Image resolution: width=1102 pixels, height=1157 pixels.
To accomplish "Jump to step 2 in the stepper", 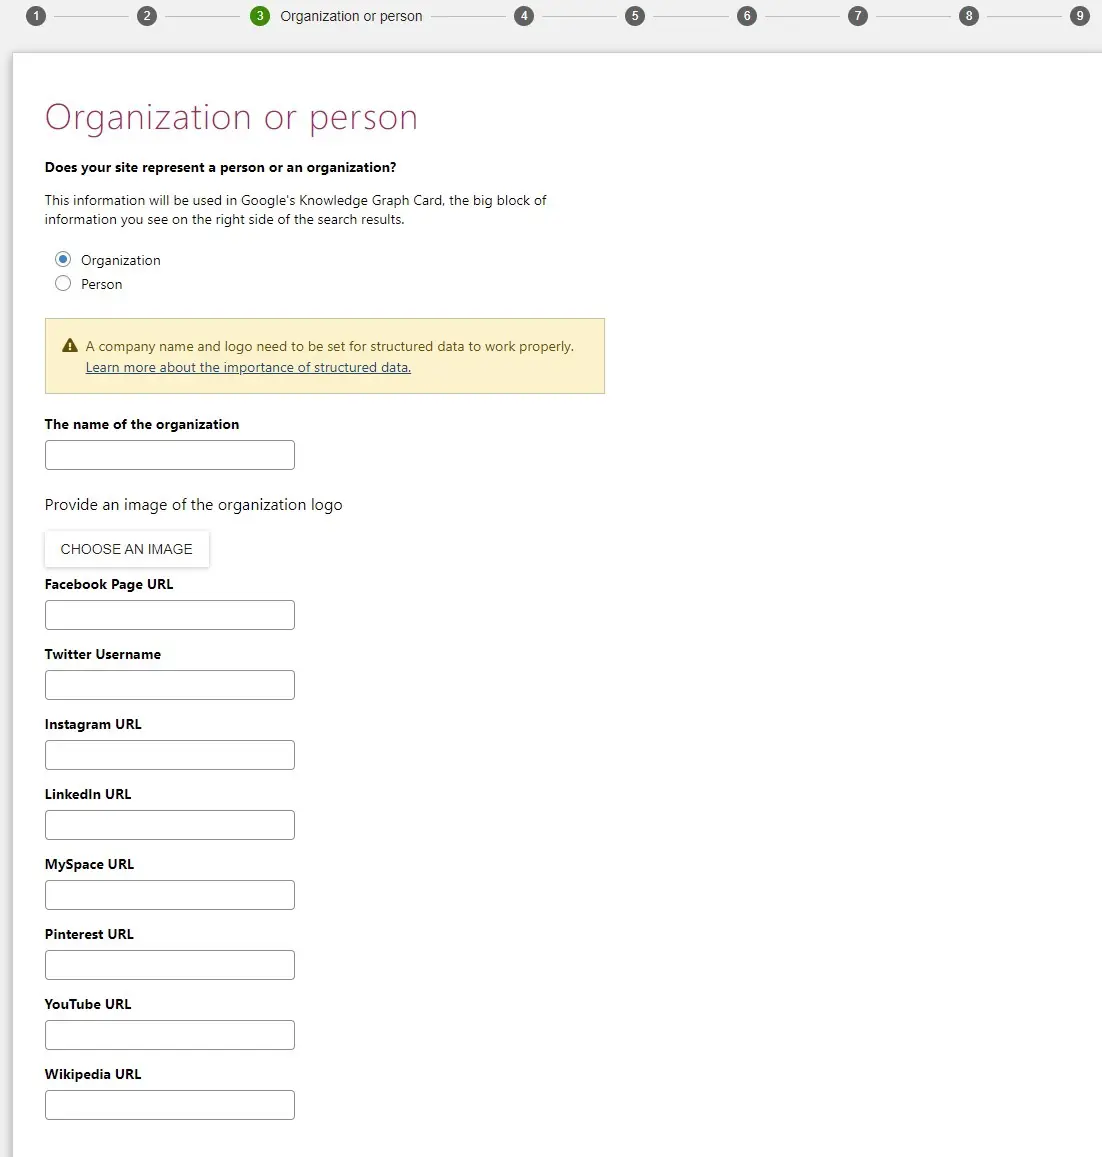I will (x=147, y=15).
